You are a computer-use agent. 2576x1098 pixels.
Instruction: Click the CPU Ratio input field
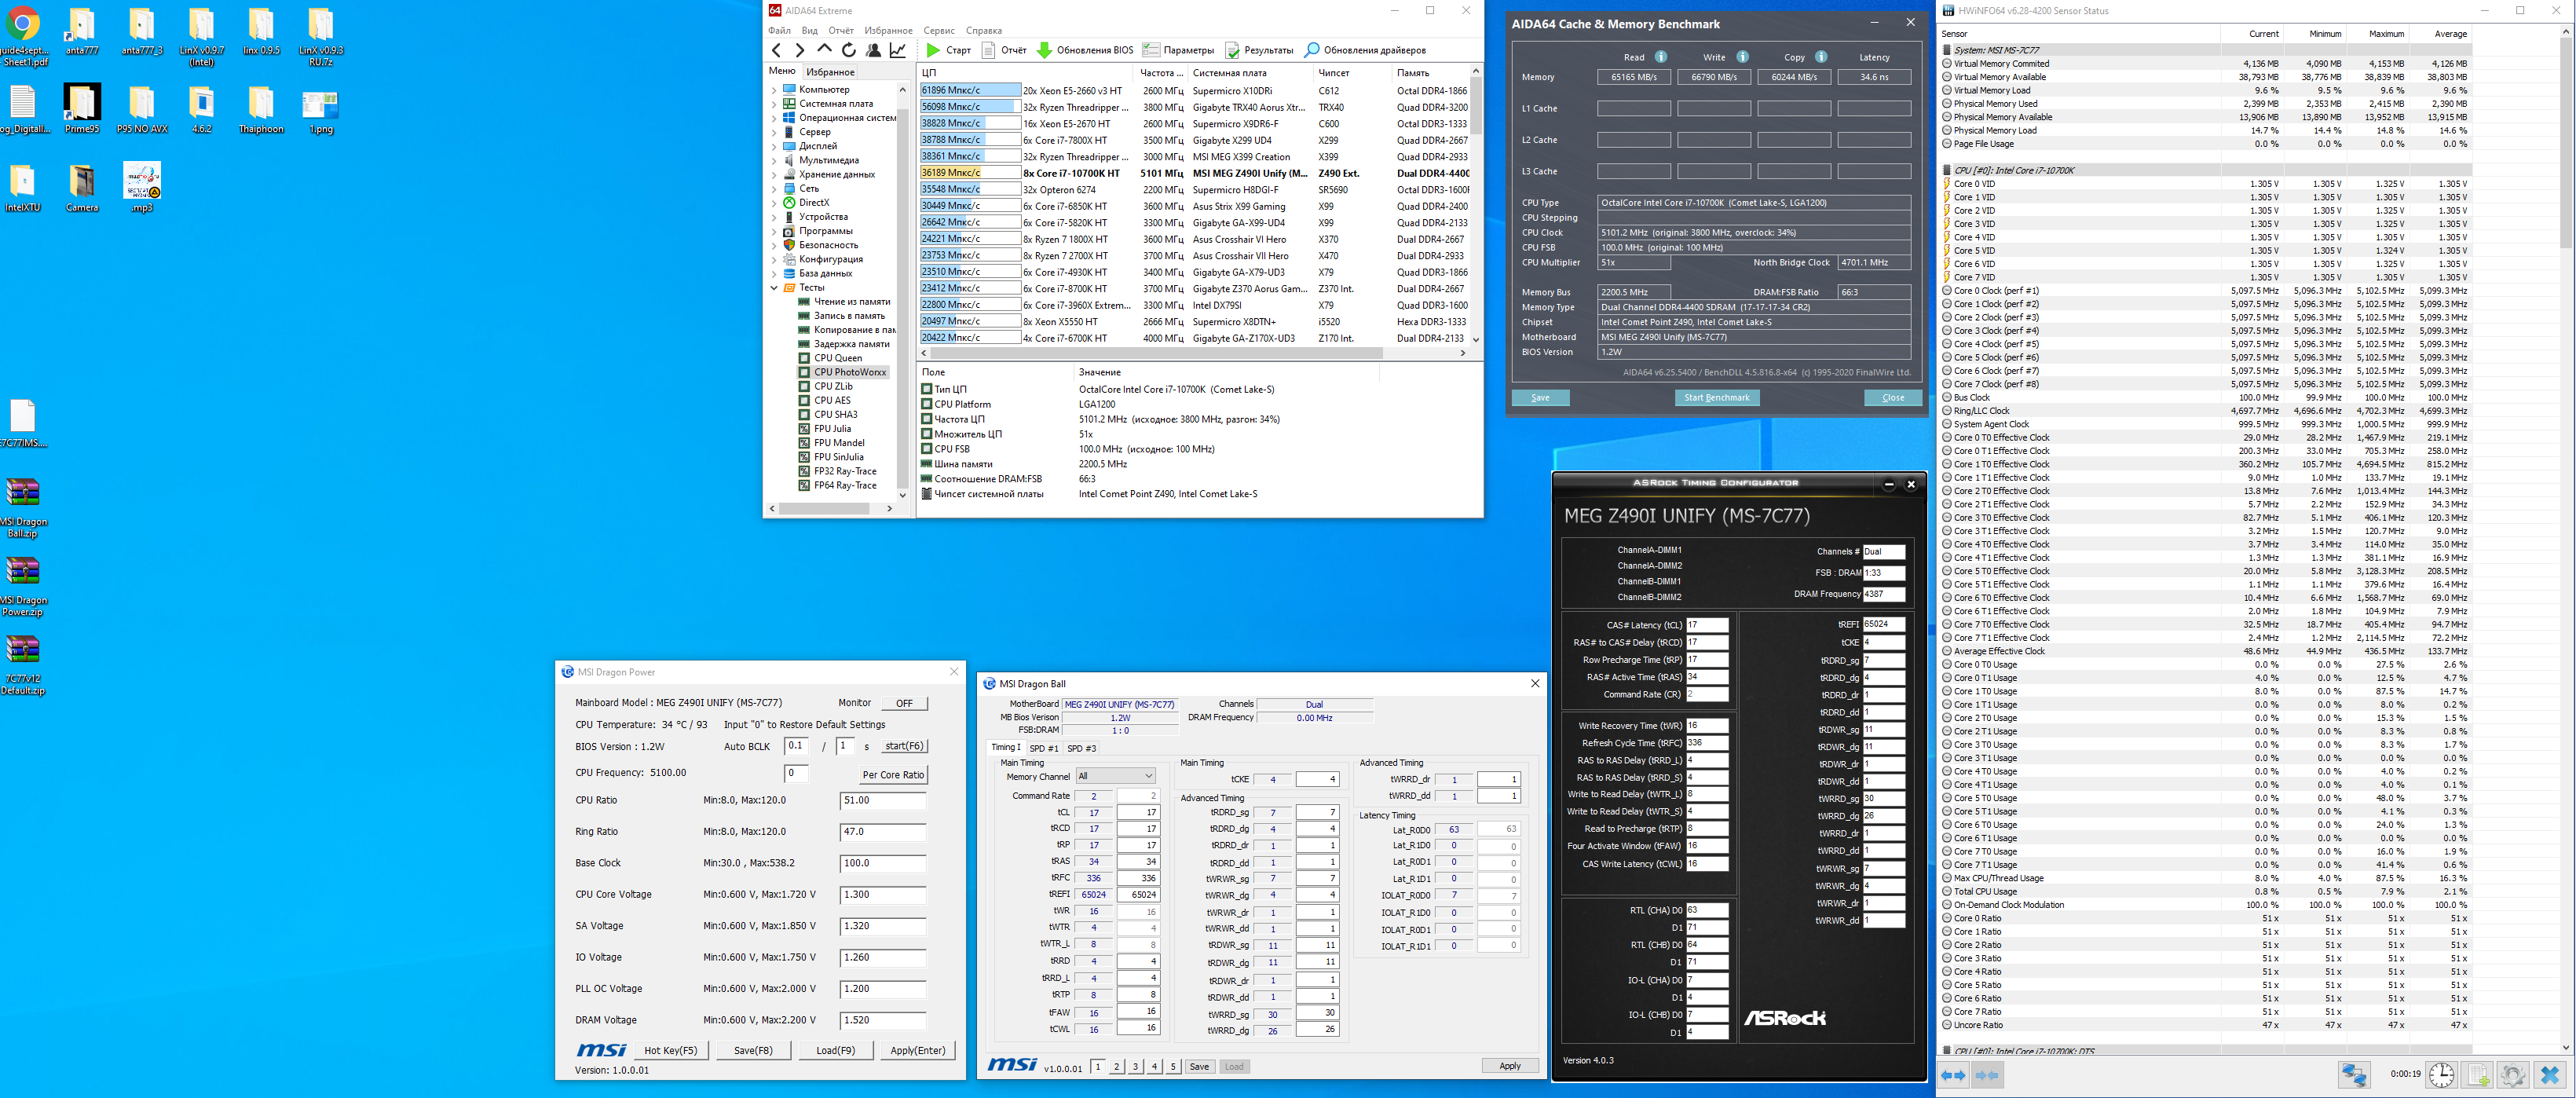[x=882, y=800]
